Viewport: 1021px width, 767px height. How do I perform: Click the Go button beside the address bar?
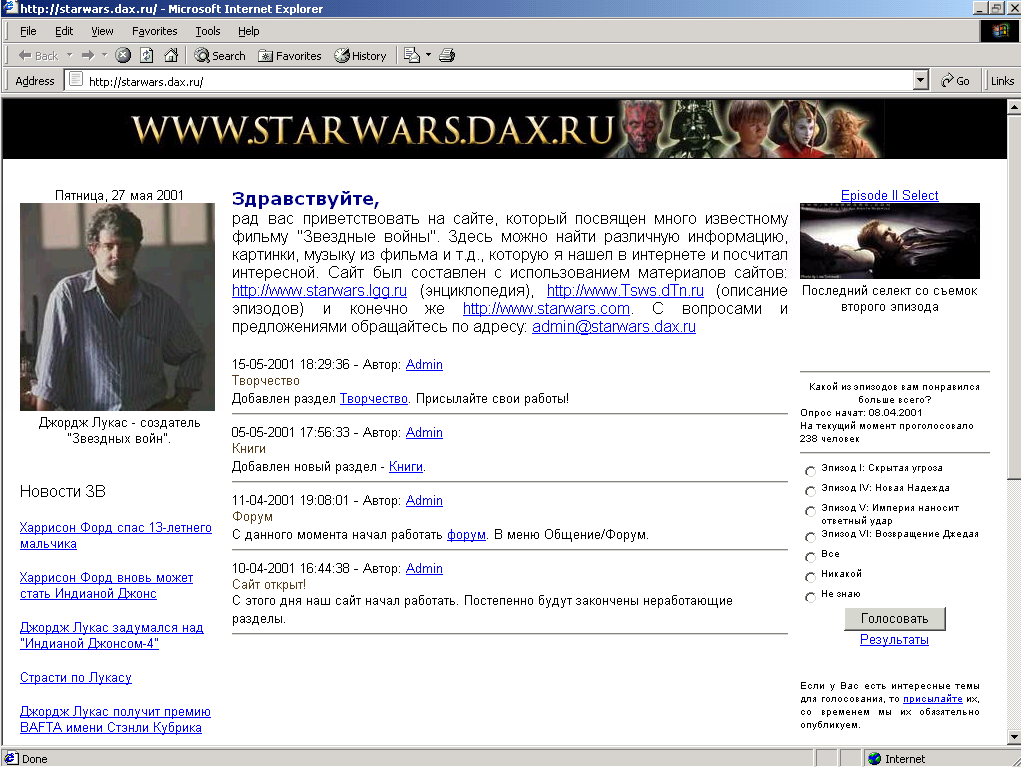point(955,81)
